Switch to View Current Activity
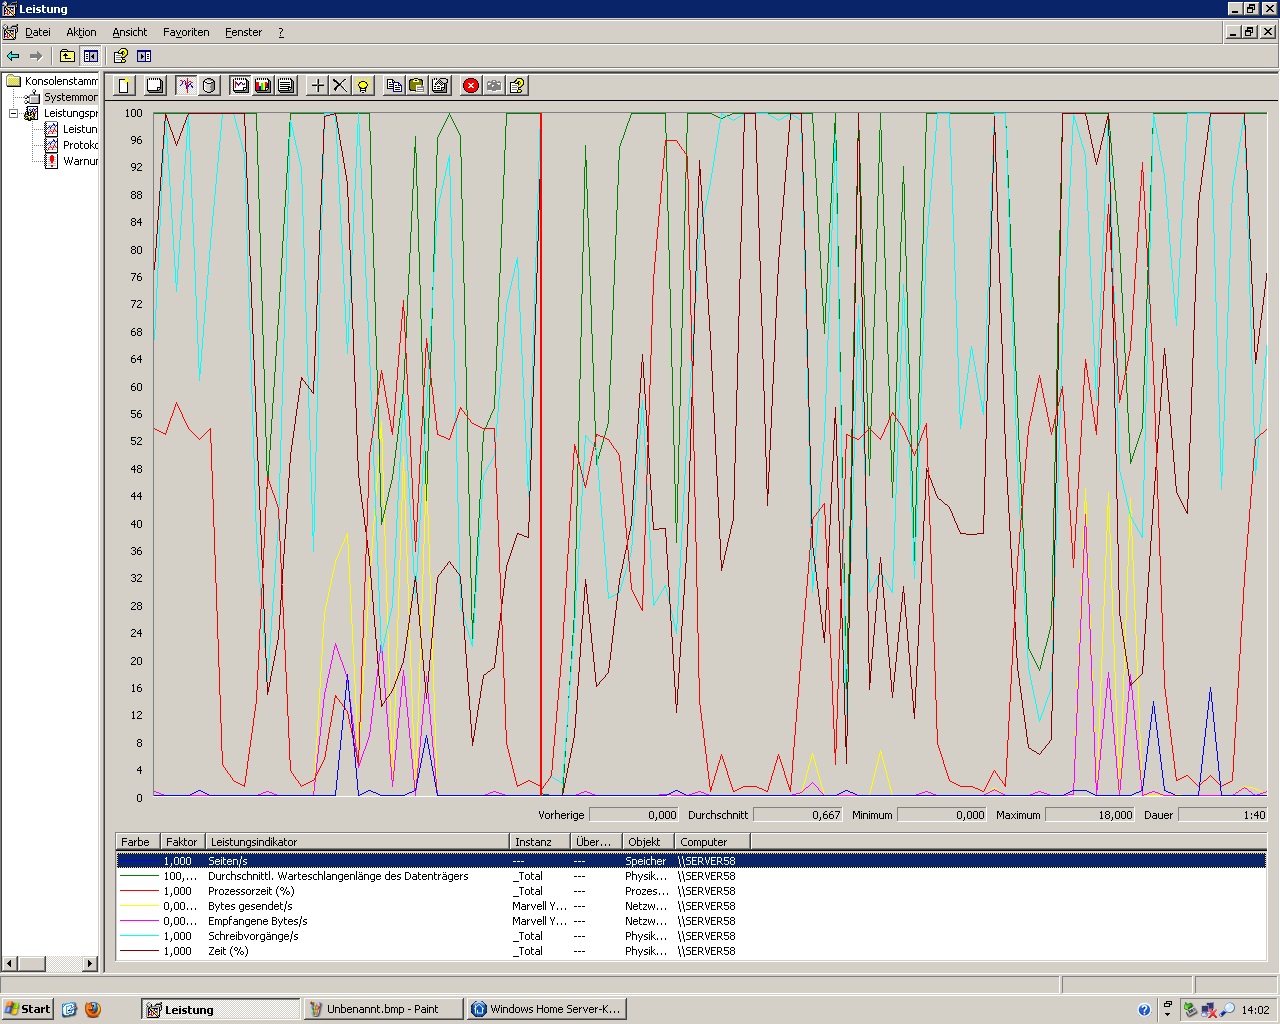The image size is (1280, 1024). coord(186,85)
